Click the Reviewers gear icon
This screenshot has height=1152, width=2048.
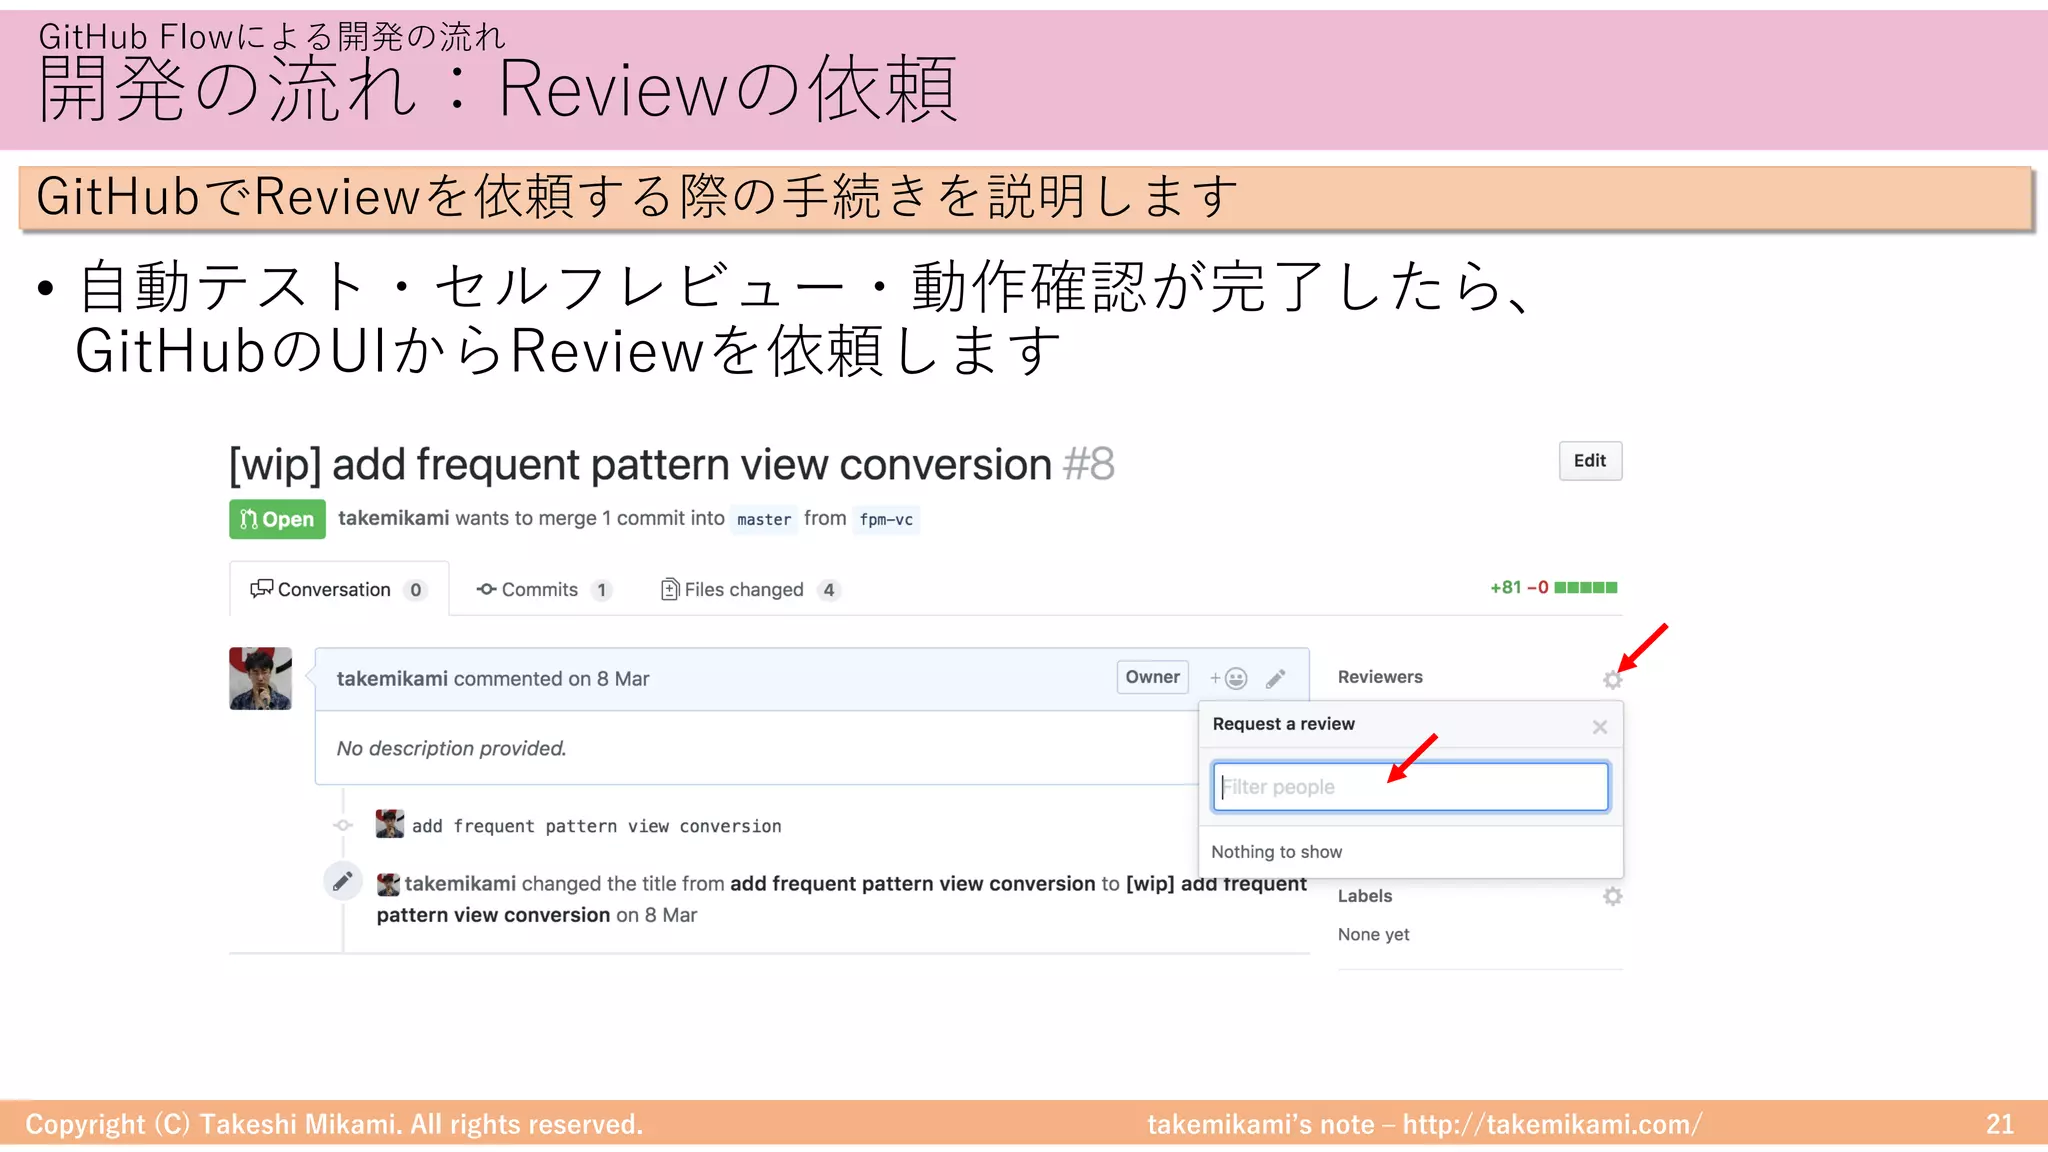click(1612, 680)
